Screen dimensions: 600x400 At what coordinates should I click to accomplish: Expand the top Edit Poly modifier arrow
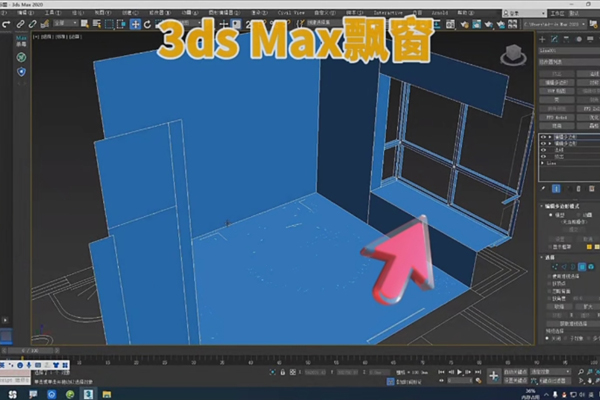(x=550, y=137)
